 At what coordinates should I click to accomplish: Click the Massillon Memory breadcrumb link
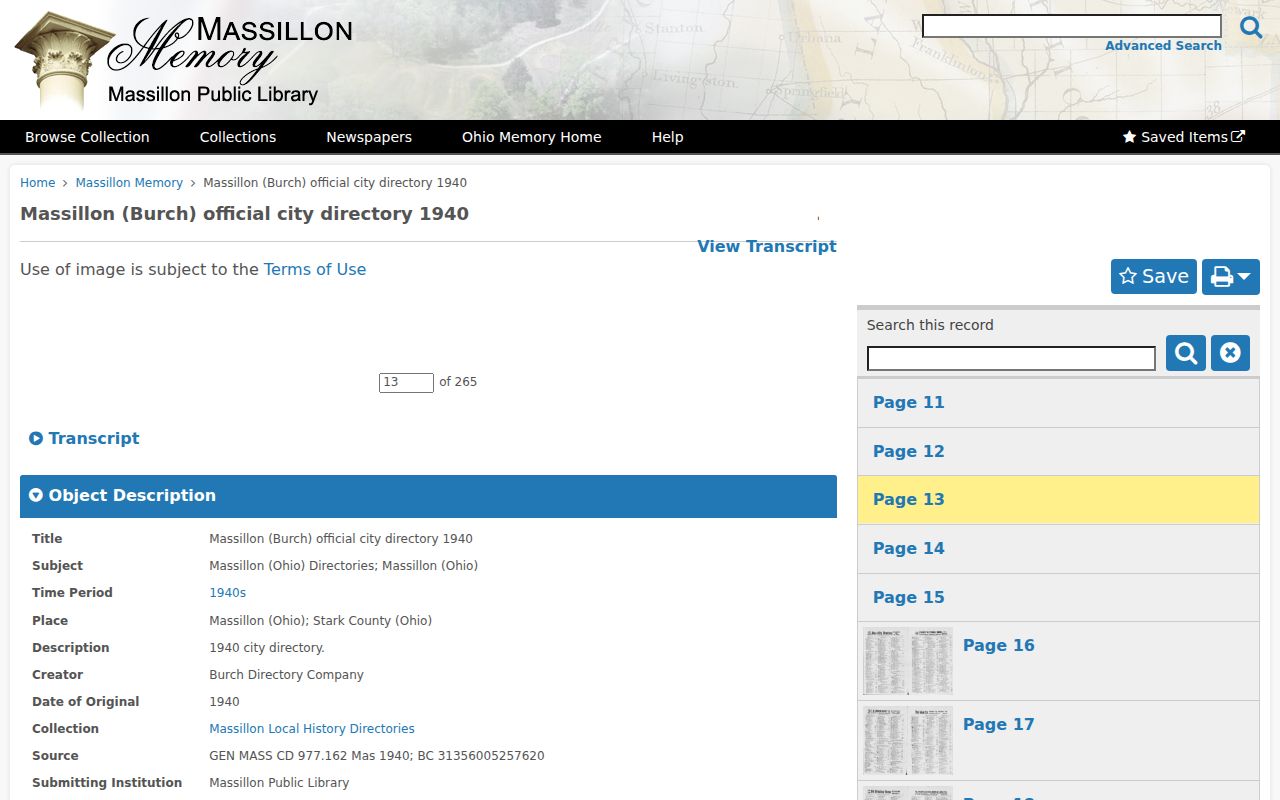coord(129,183)
